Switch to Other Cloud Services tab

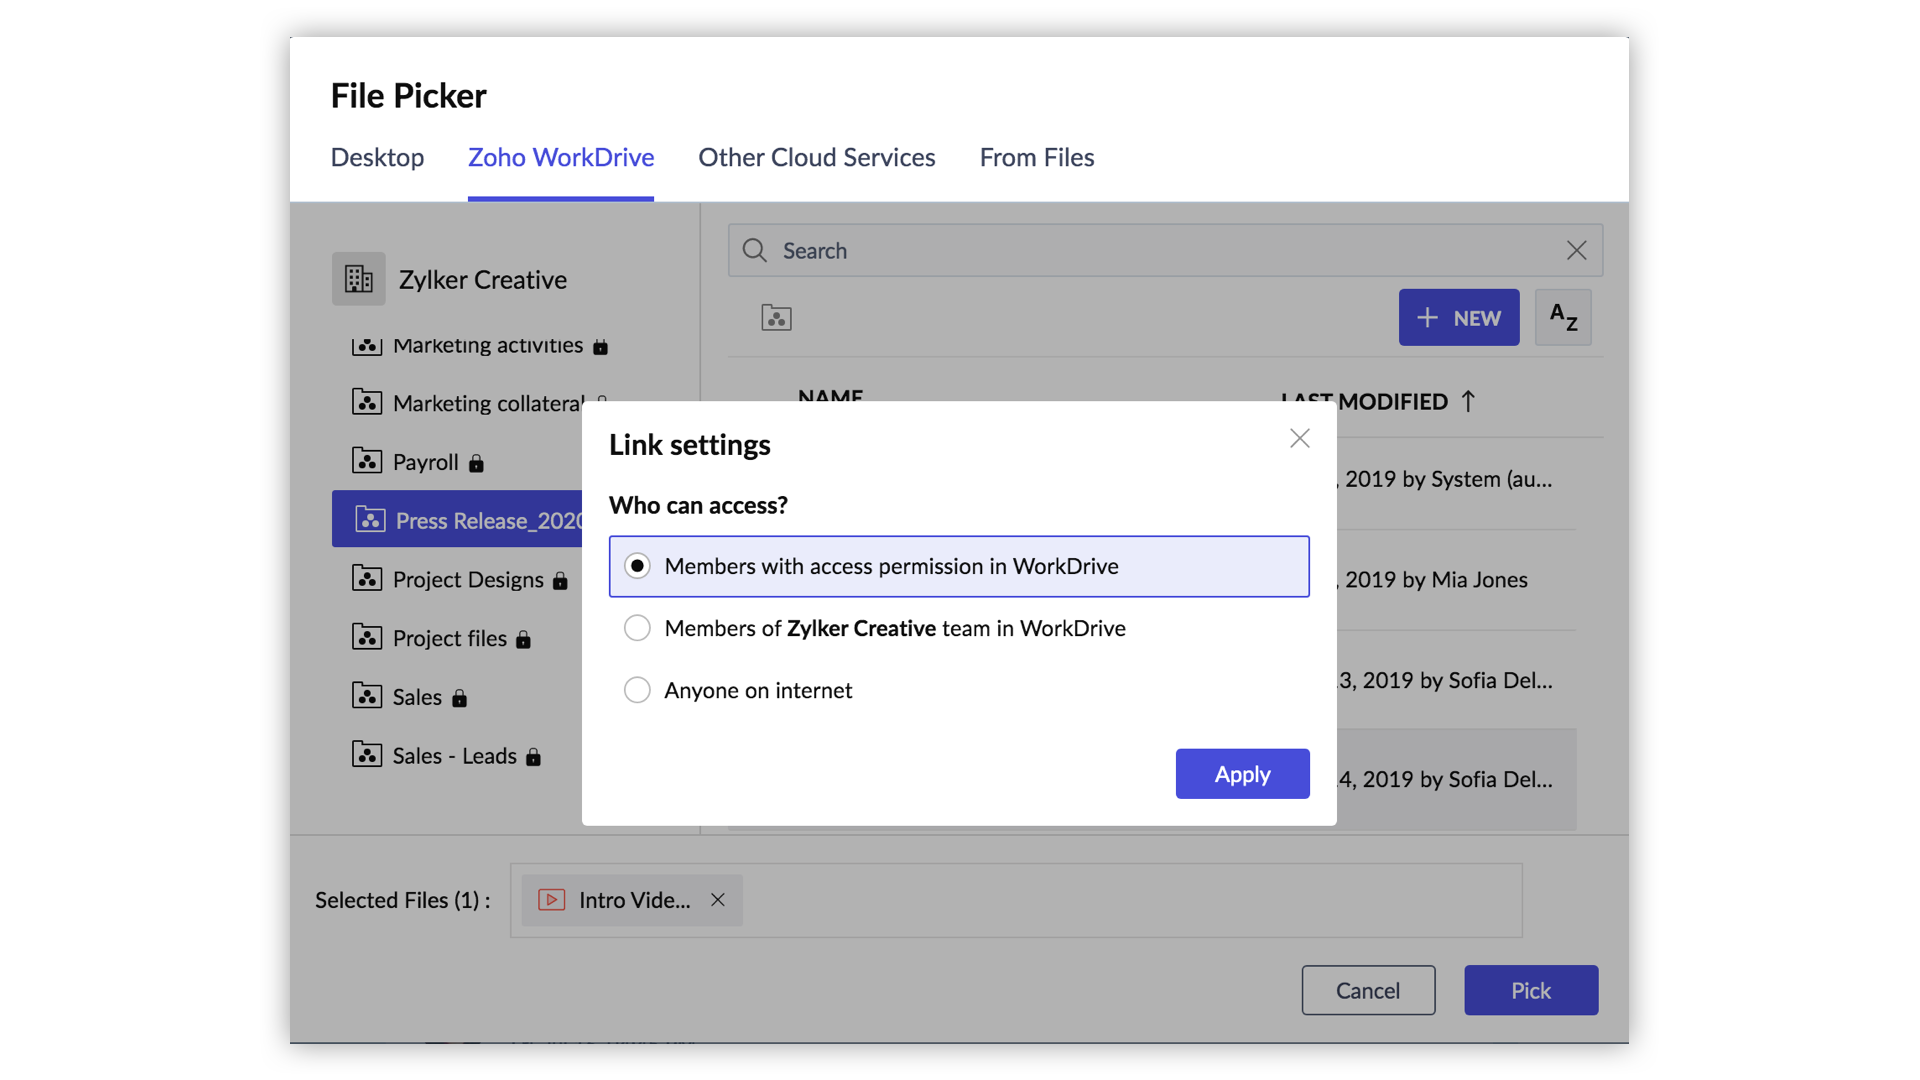pyautogui.click(x=816, y=158)
